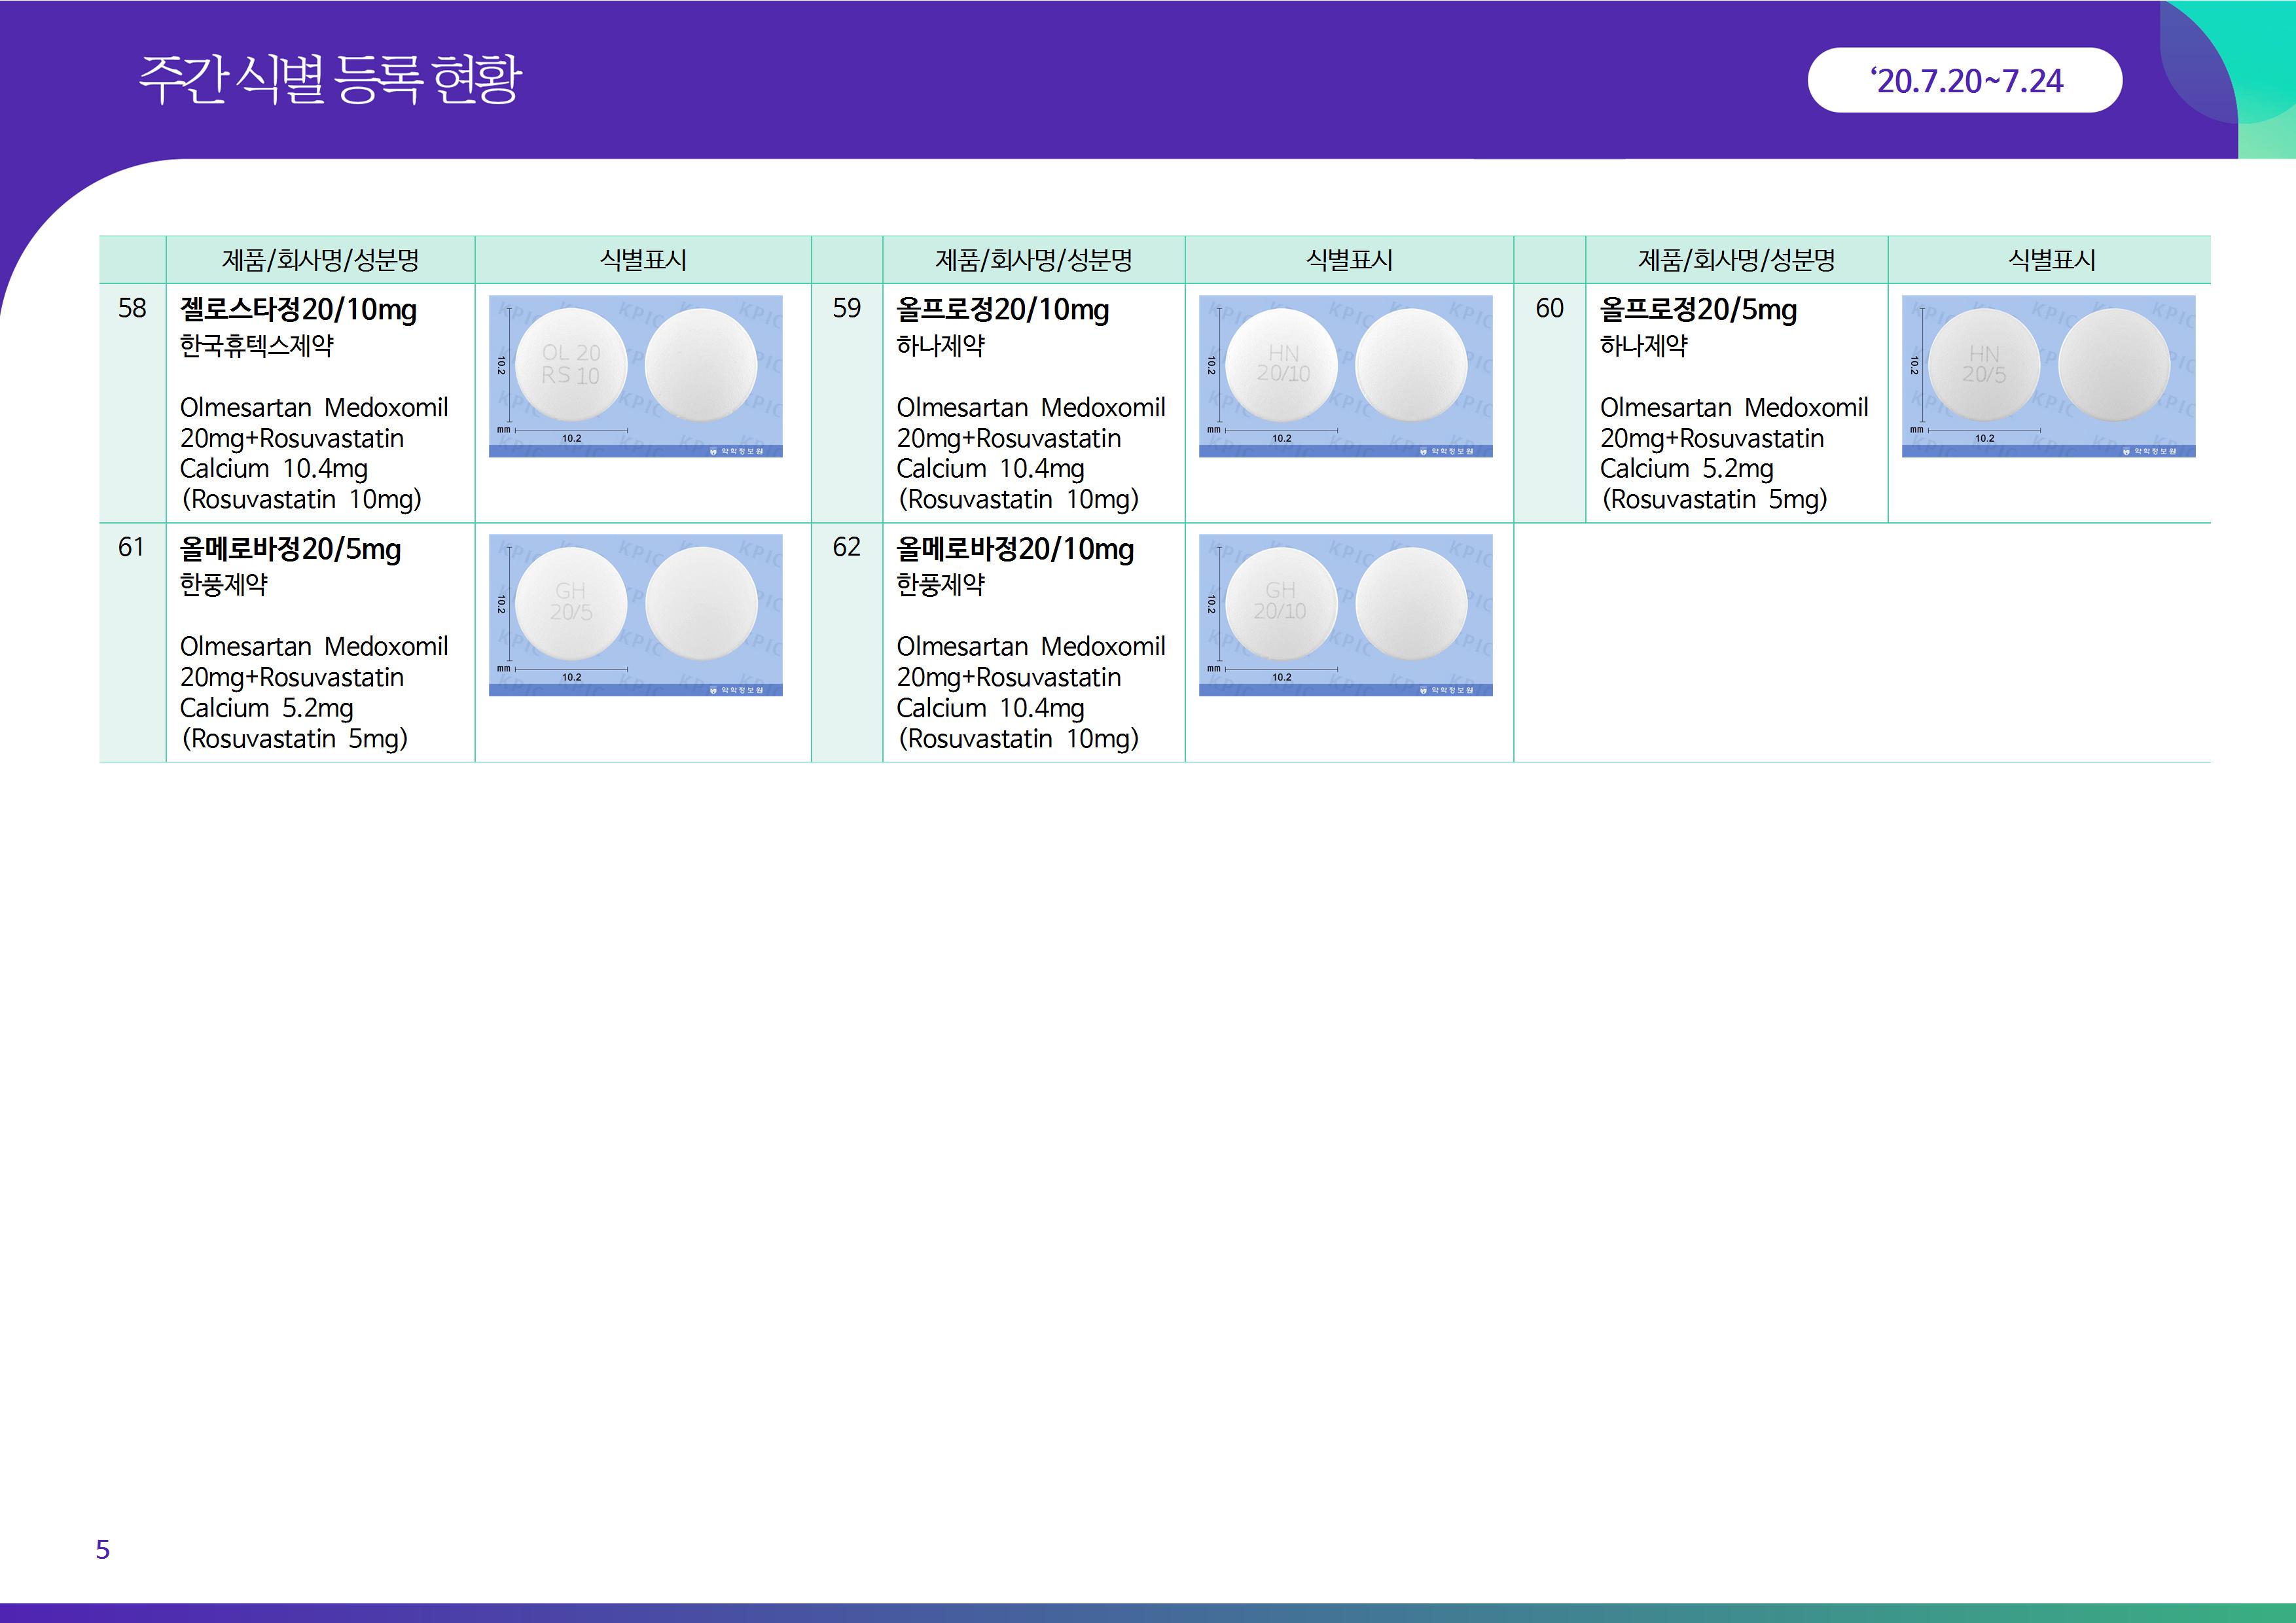The image size is (2296, 1623).
Task: Click the date range badge '20.7.20~7.24
Action: click(1964, 81)
